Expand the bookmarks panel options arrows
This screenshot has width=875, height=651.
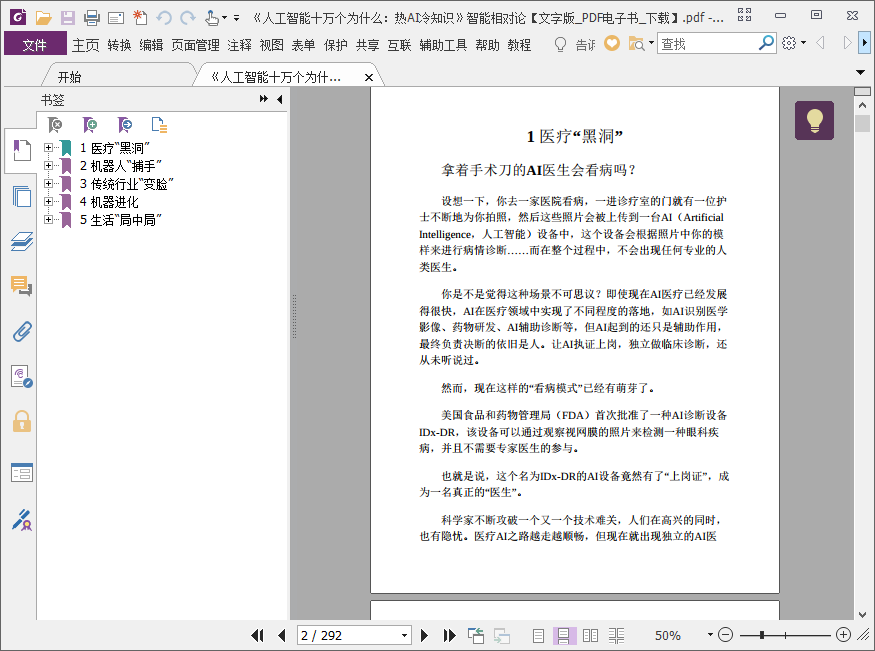pyautogui.click(x=263, y=99)
